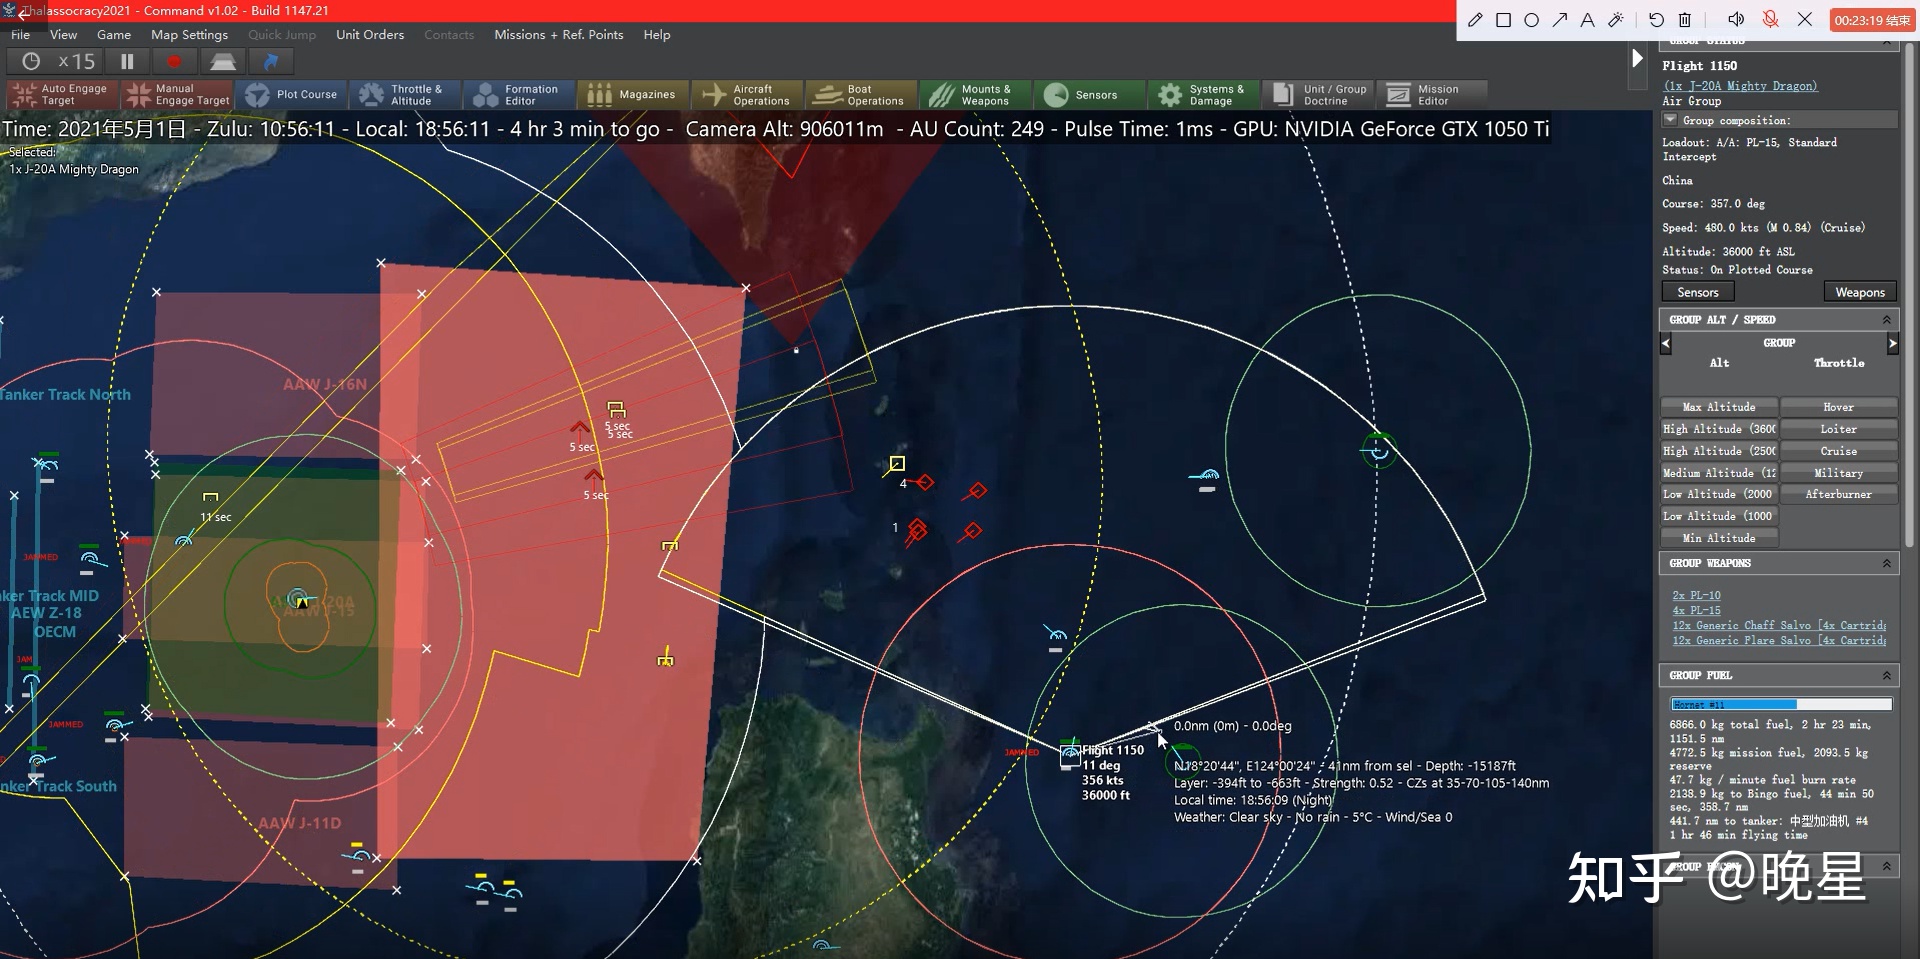Open the Map Settings menu
Image resolution: width=1920 pixels, height=959 pixels.
(x=189, y=35)
